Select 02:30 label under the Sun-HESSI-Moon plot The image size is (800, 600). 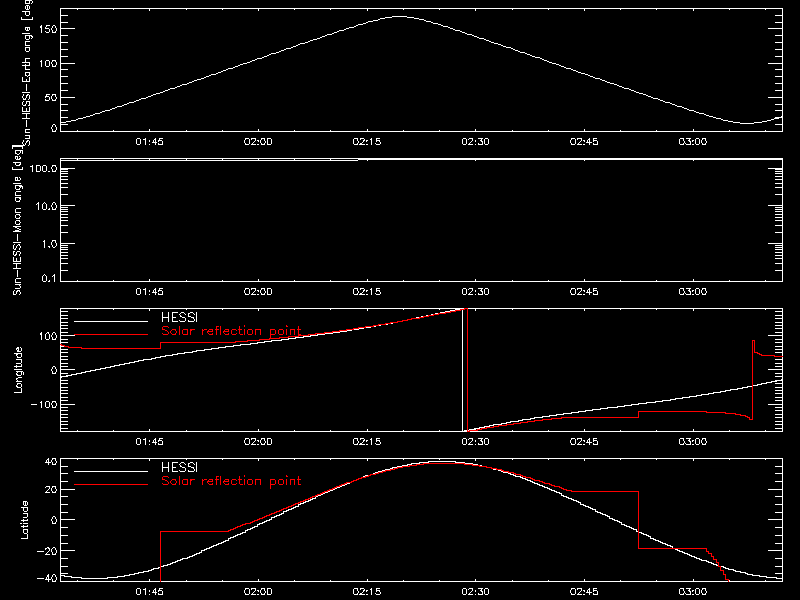pyautogui.click(x=476, y=292)
